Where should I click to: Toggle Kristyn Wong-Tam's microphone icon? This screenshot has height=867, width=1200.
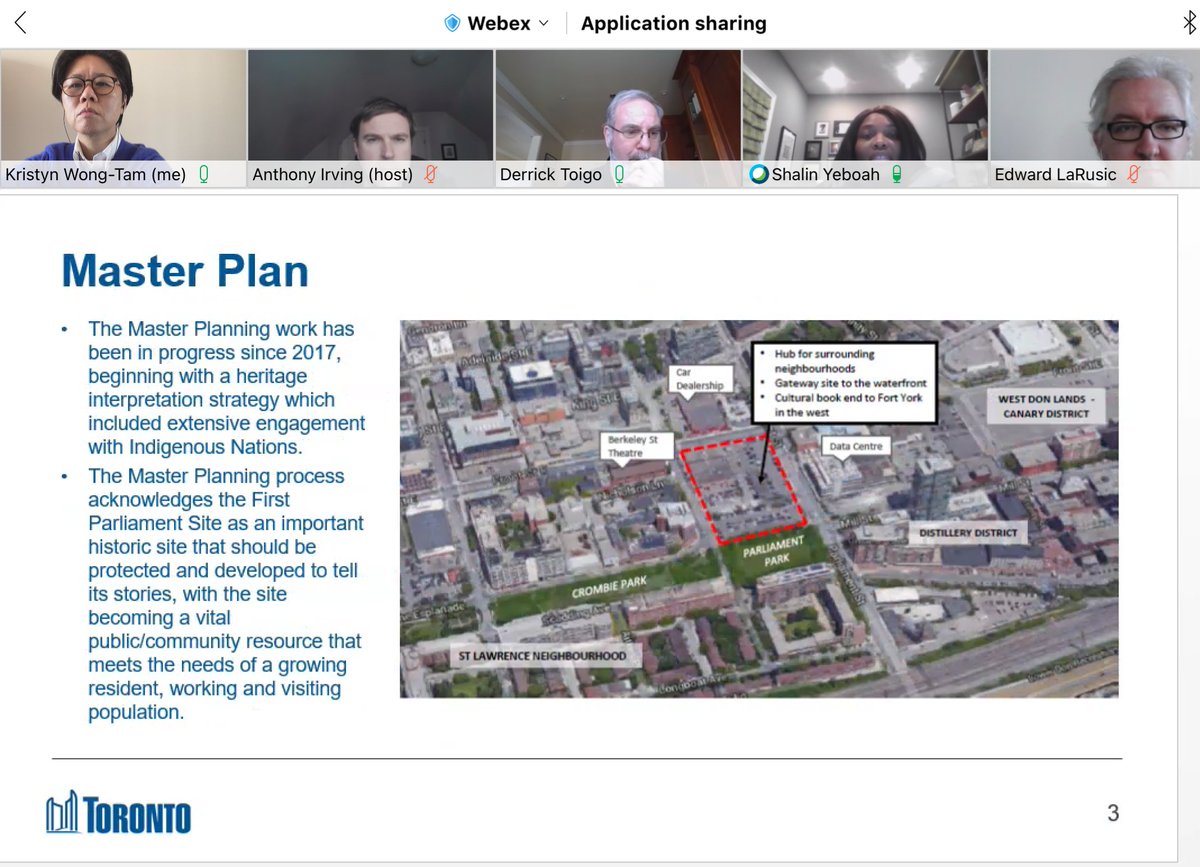click(x=204, y=174)
